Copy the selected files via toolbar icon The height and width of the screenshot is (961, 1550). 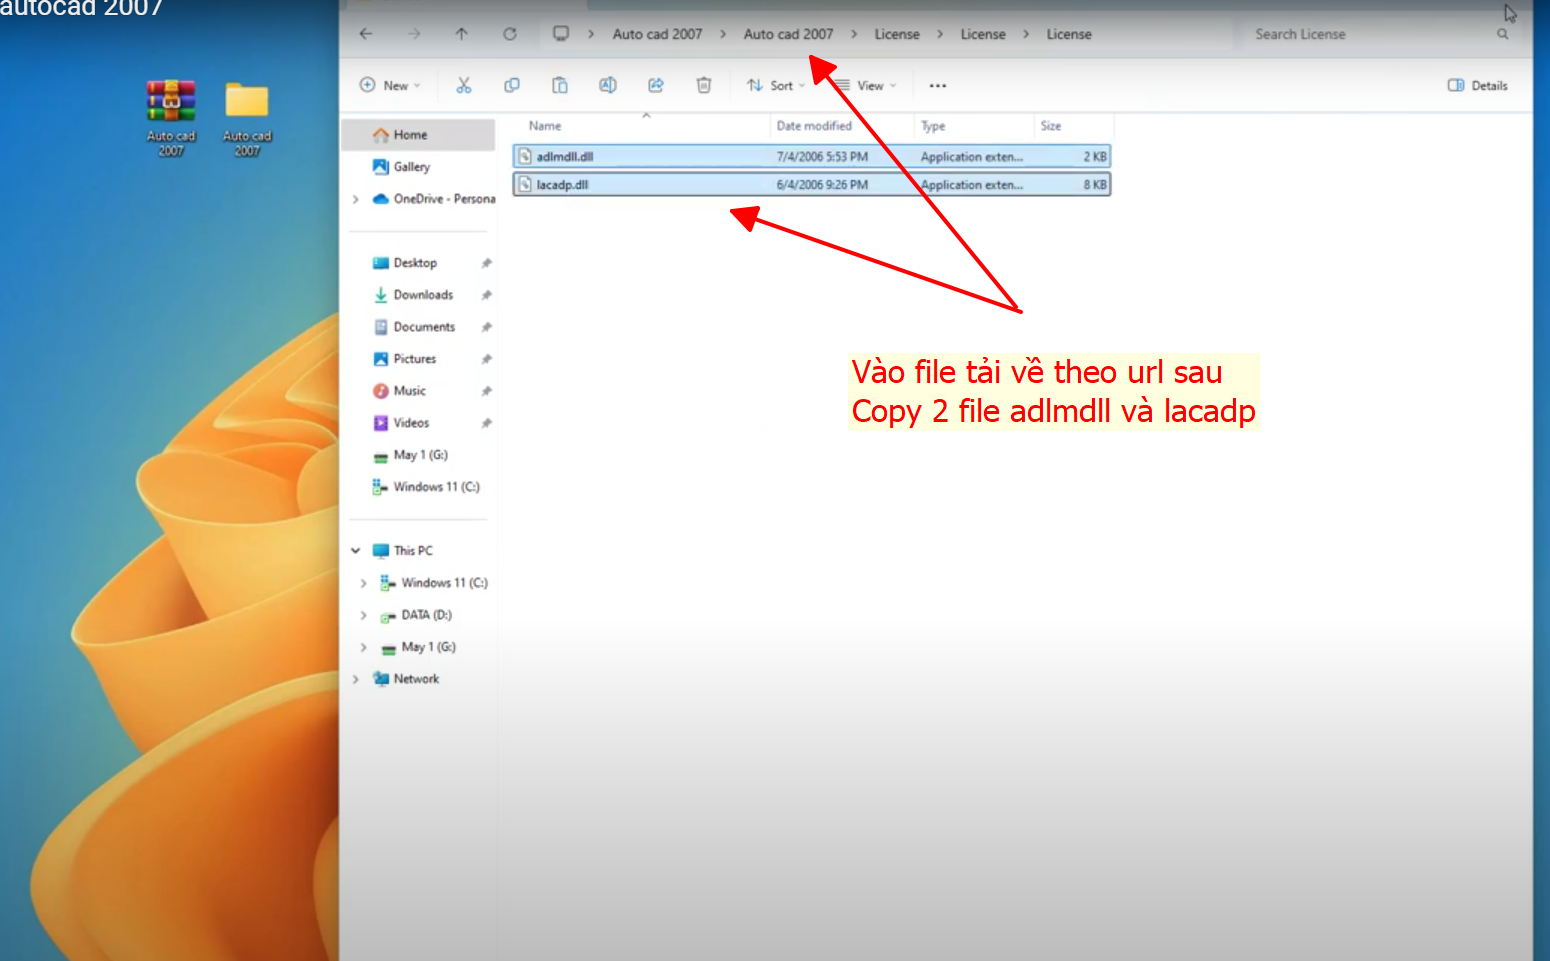tap(512, 85)
